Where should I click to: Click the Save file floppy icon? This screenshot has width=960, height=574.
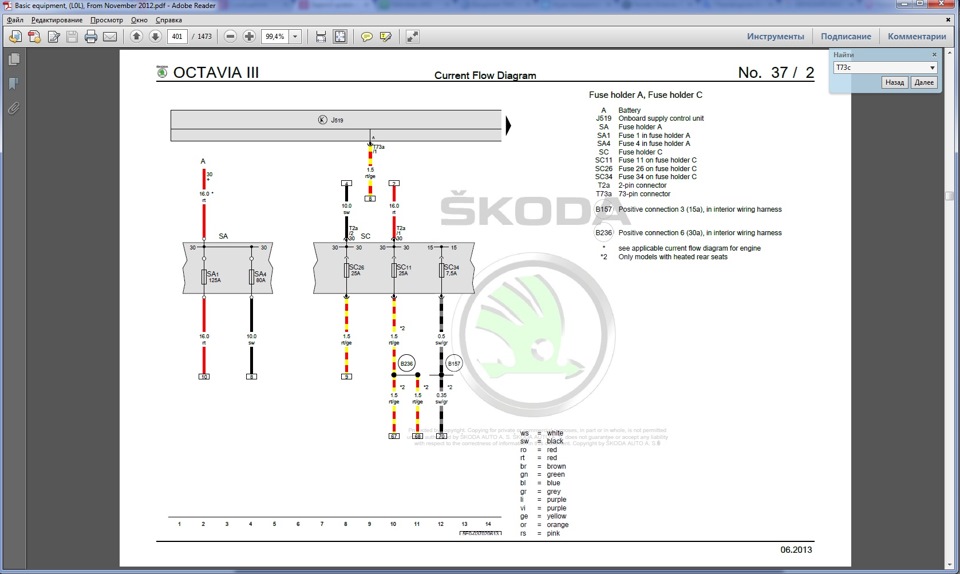click(72, 37)
